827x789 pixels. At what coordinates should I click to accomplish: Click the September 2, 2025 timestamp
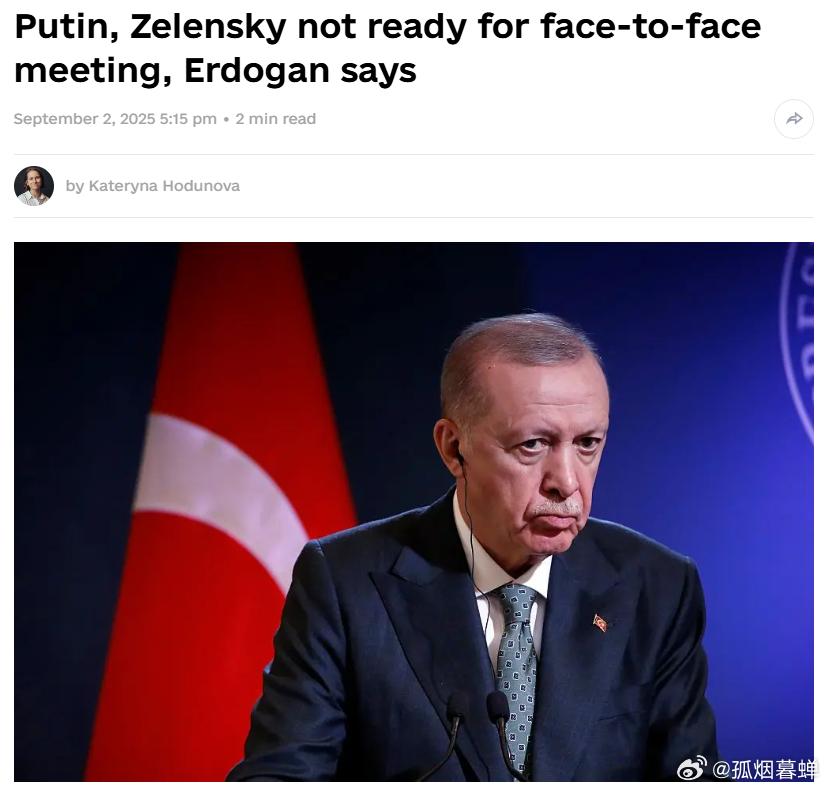tap(115, 119)
